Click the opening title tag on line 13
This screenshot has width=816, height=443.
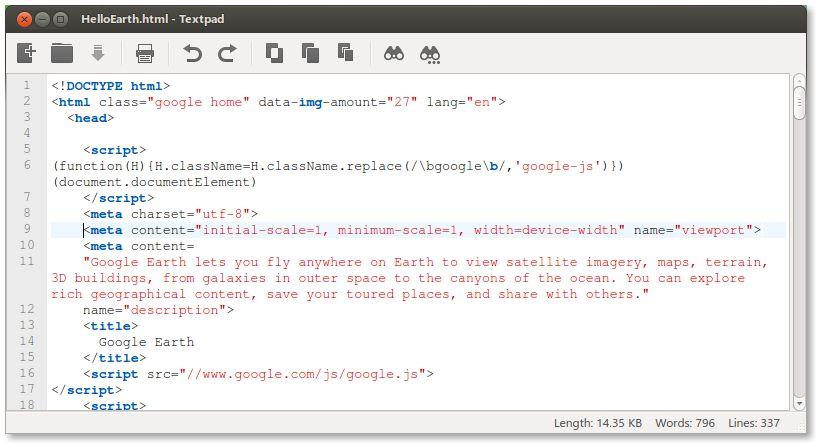[x=111, y=326]
